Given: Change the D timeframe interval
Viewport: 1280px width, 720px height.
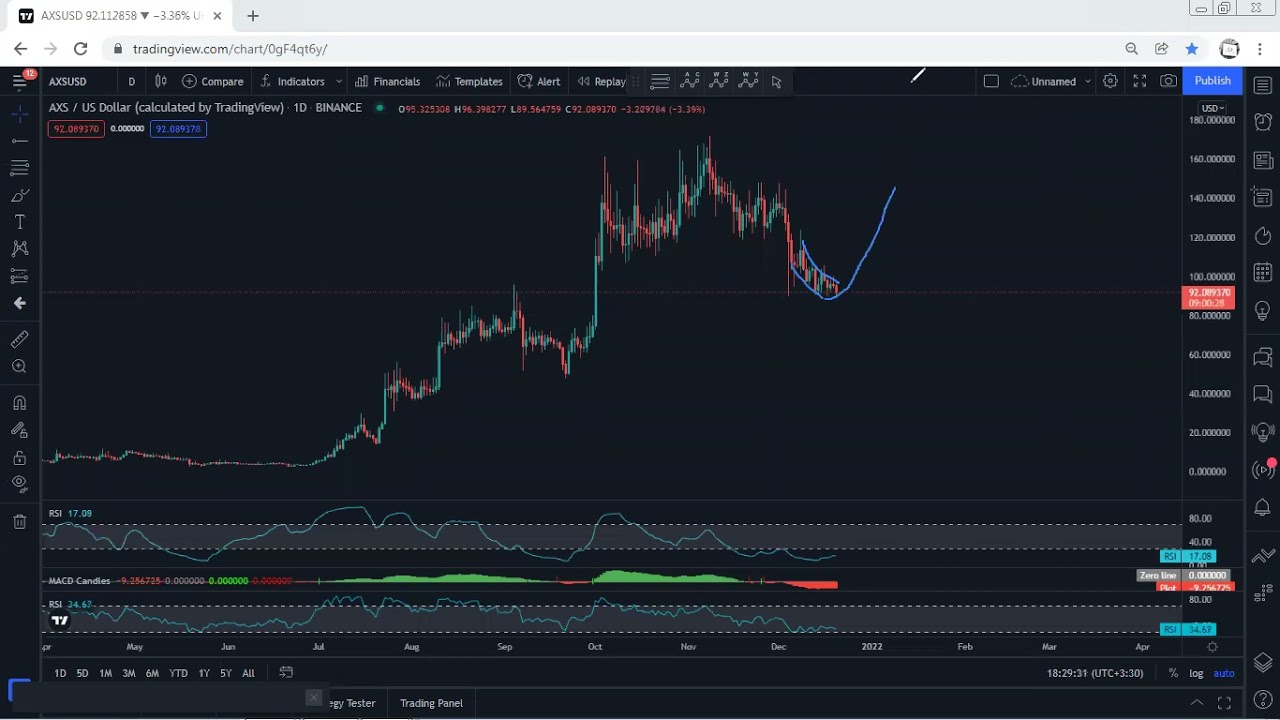Looking at the screenshot, I should click(131, 81).
